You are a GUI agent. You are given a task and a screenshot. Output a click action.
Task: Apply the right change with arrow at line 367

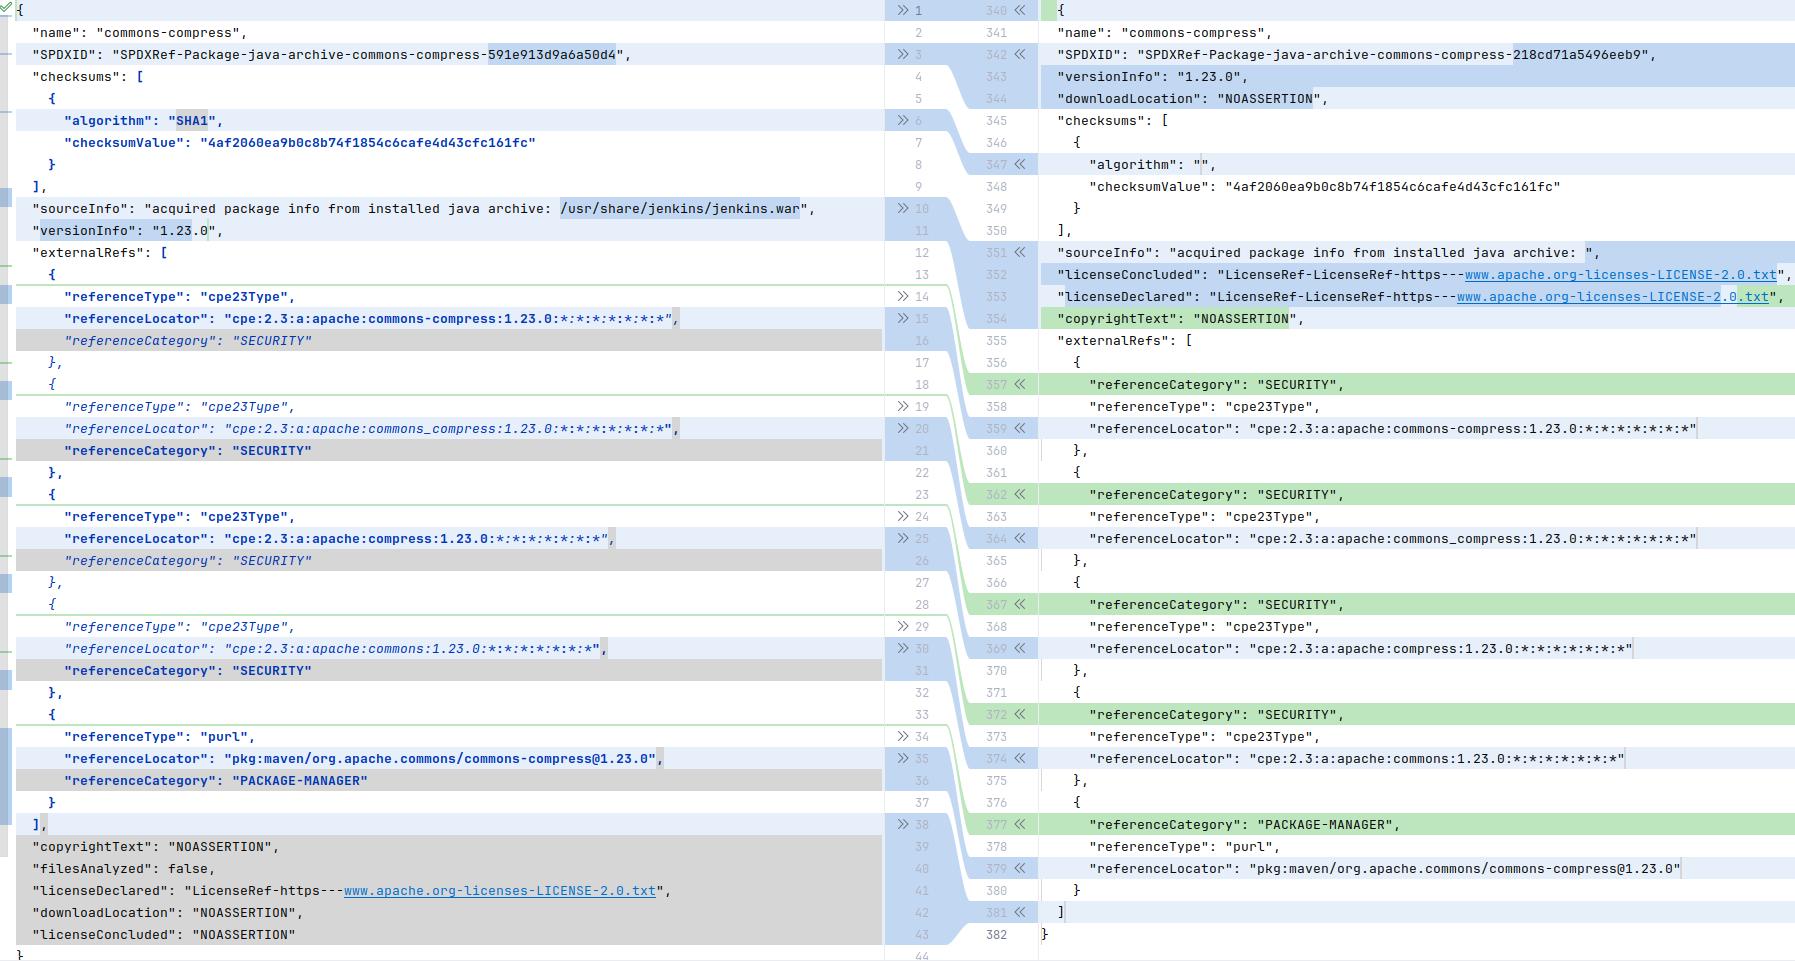(1020, 604)
